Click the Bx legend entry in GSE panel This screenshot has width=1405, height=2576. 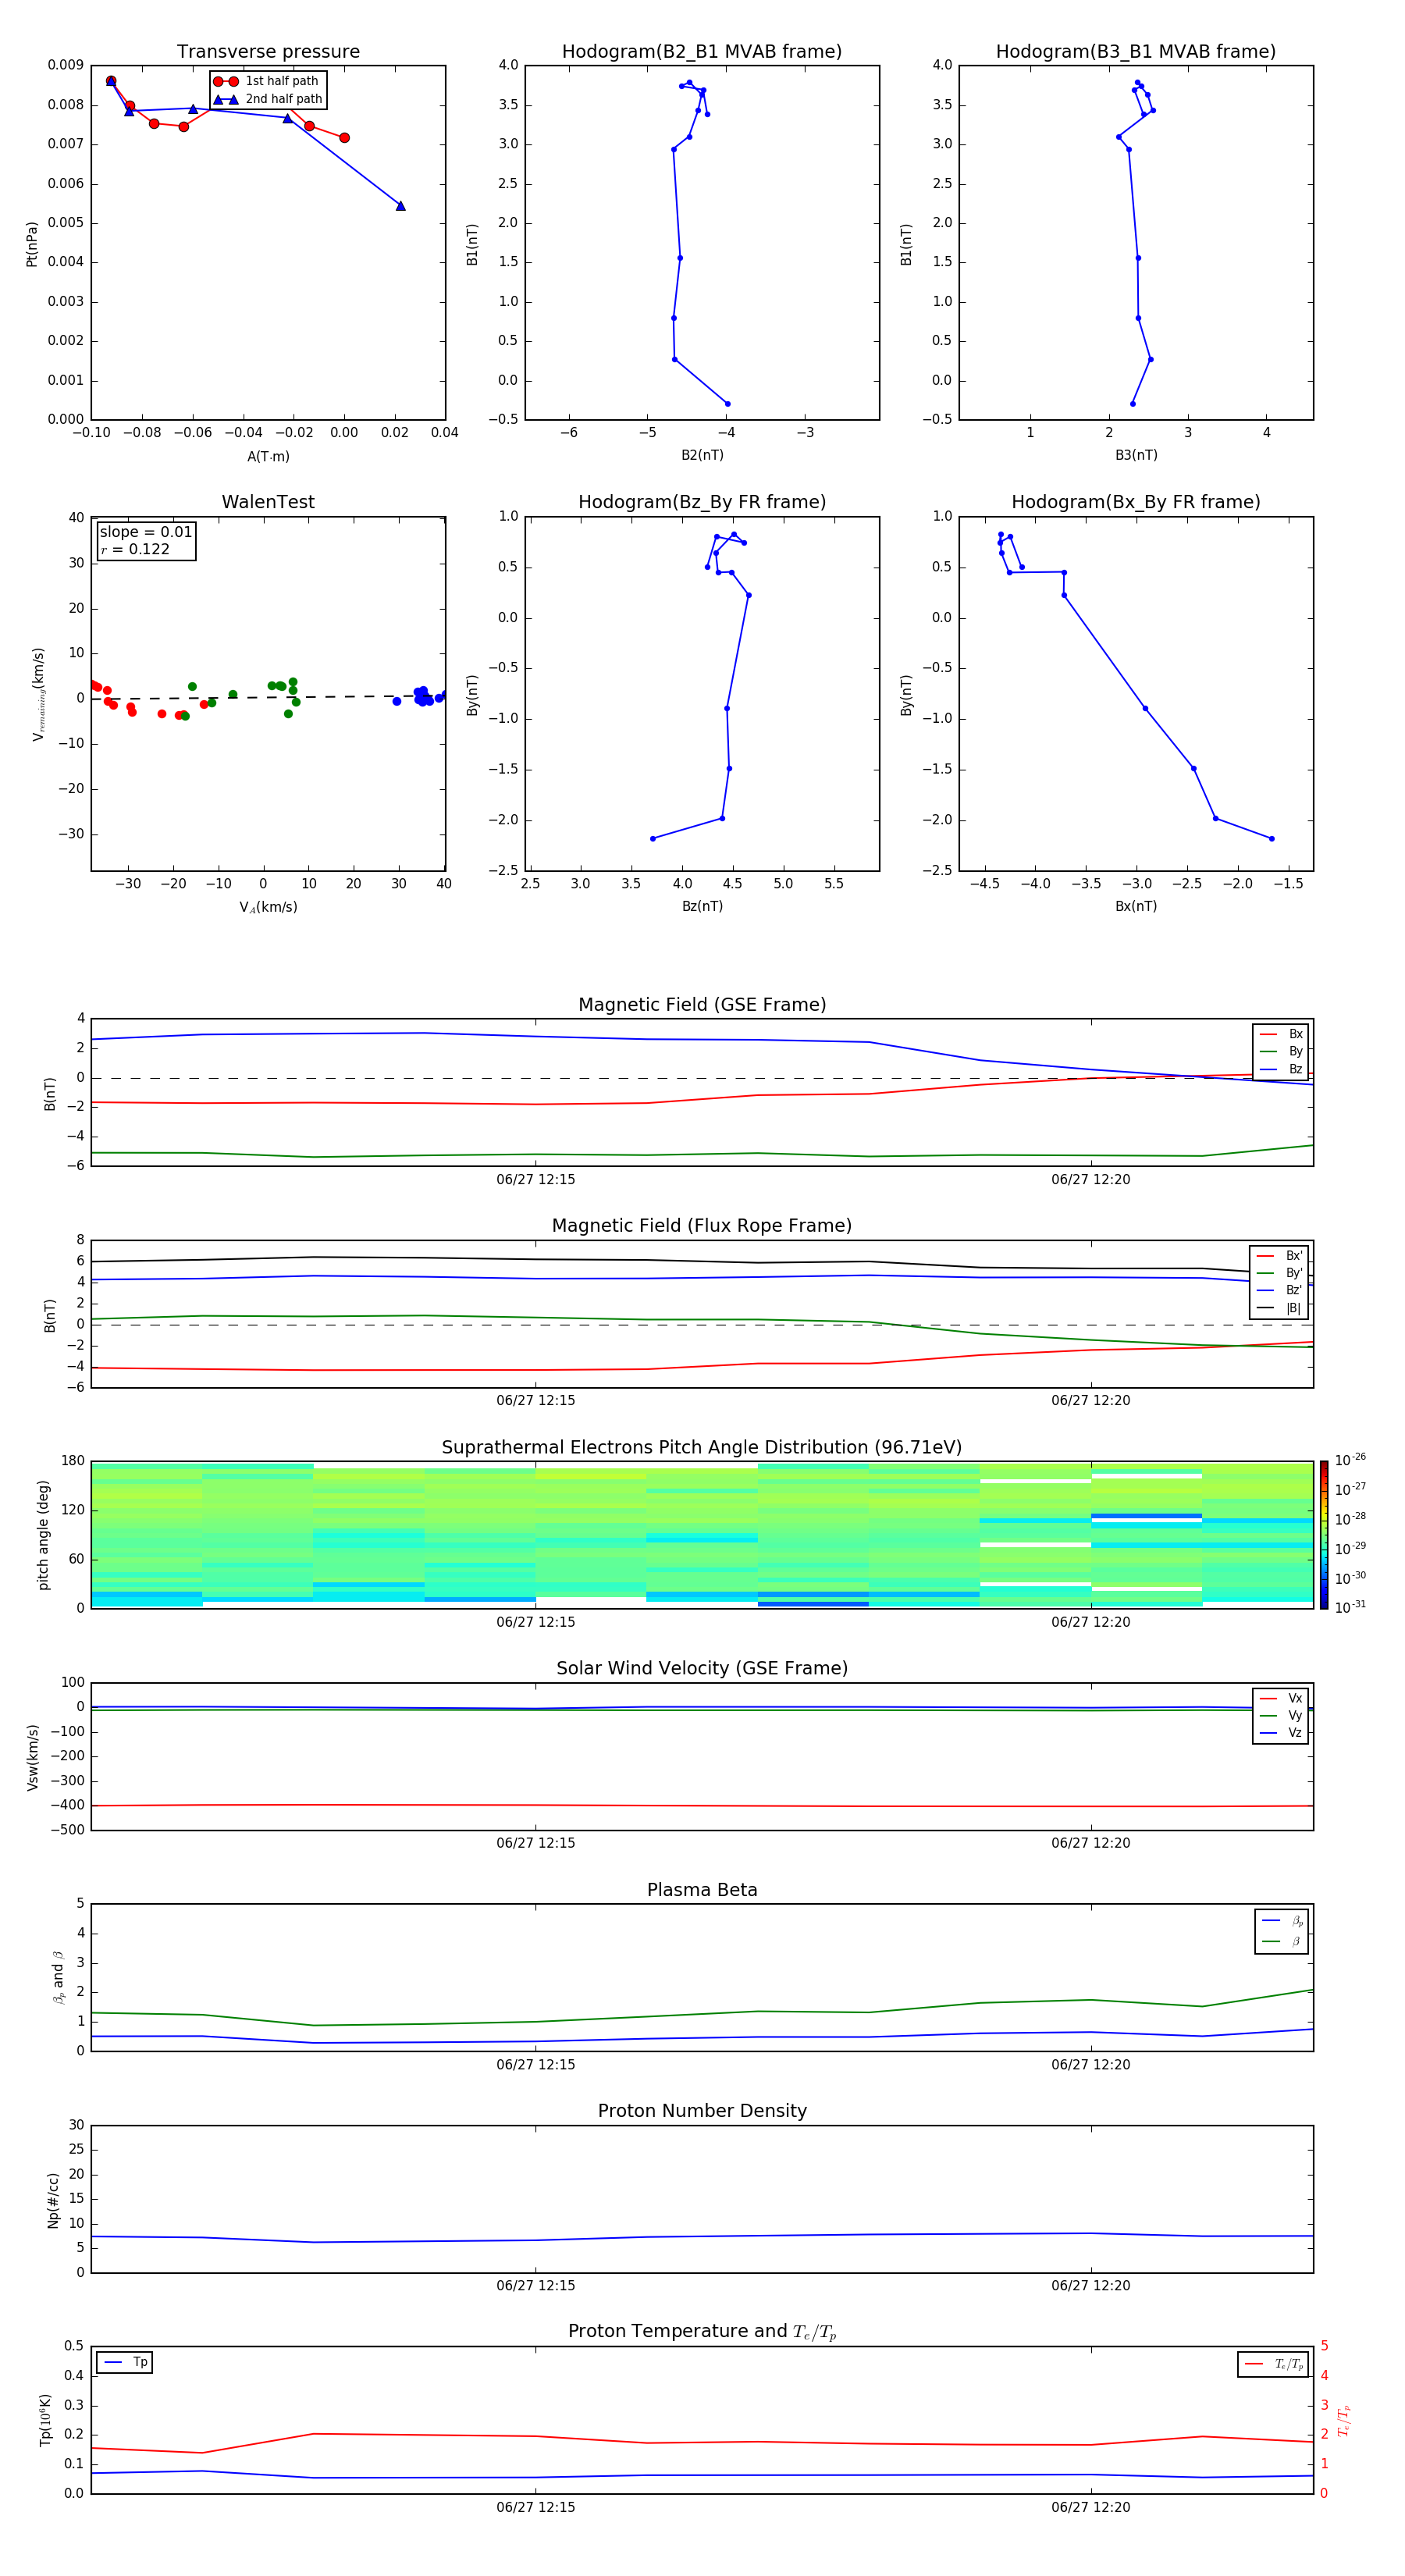(1281, 1034)
